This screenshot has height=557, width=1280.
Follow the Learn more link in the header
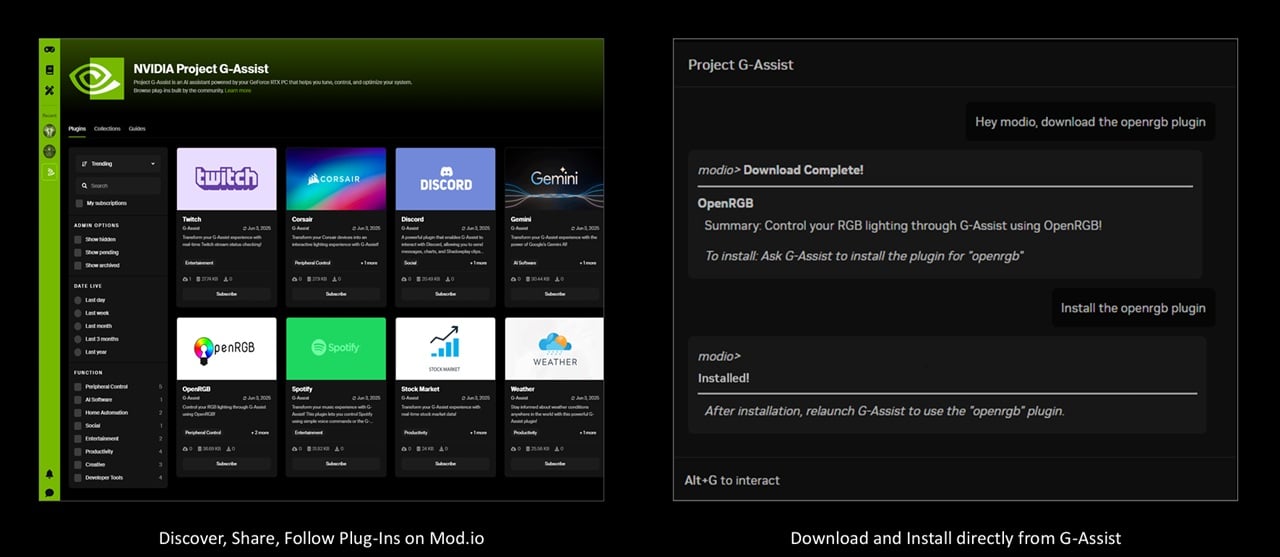click(238, 91)
